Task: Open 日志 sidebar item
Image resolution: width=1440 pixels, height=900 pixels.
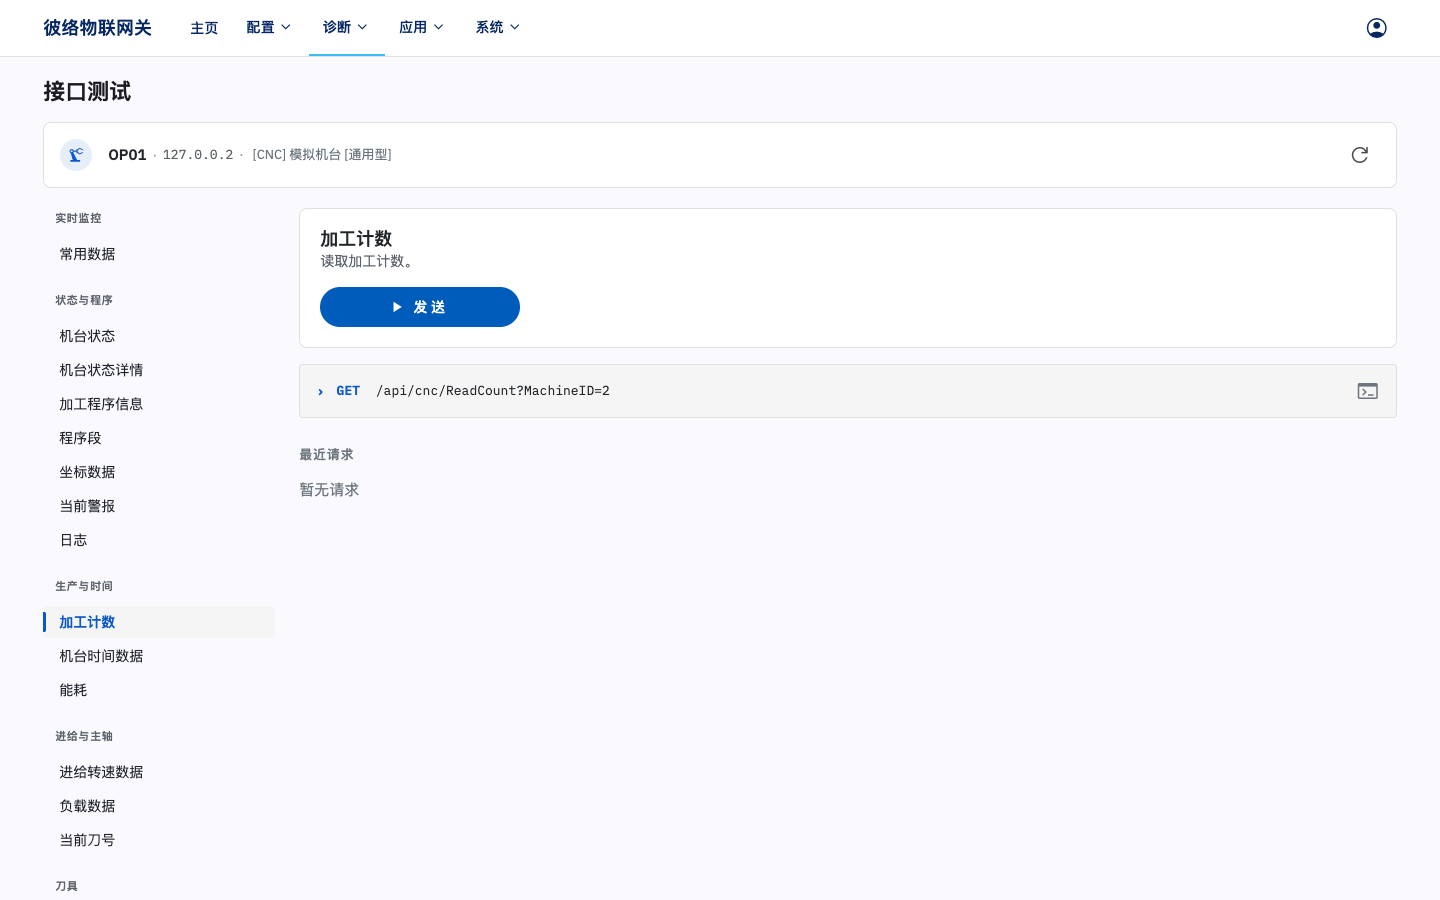Action: click(x=159, y=540)
